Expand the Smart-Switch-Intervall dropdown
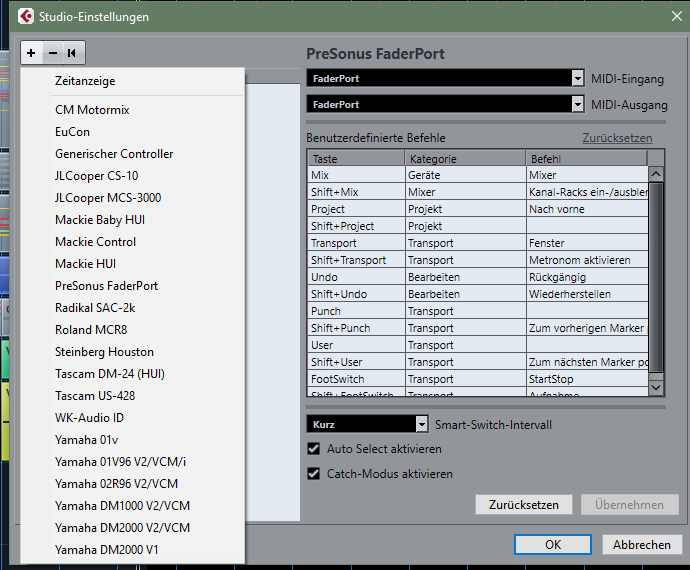Screen dimensions: 690x570 click(421, 424)
